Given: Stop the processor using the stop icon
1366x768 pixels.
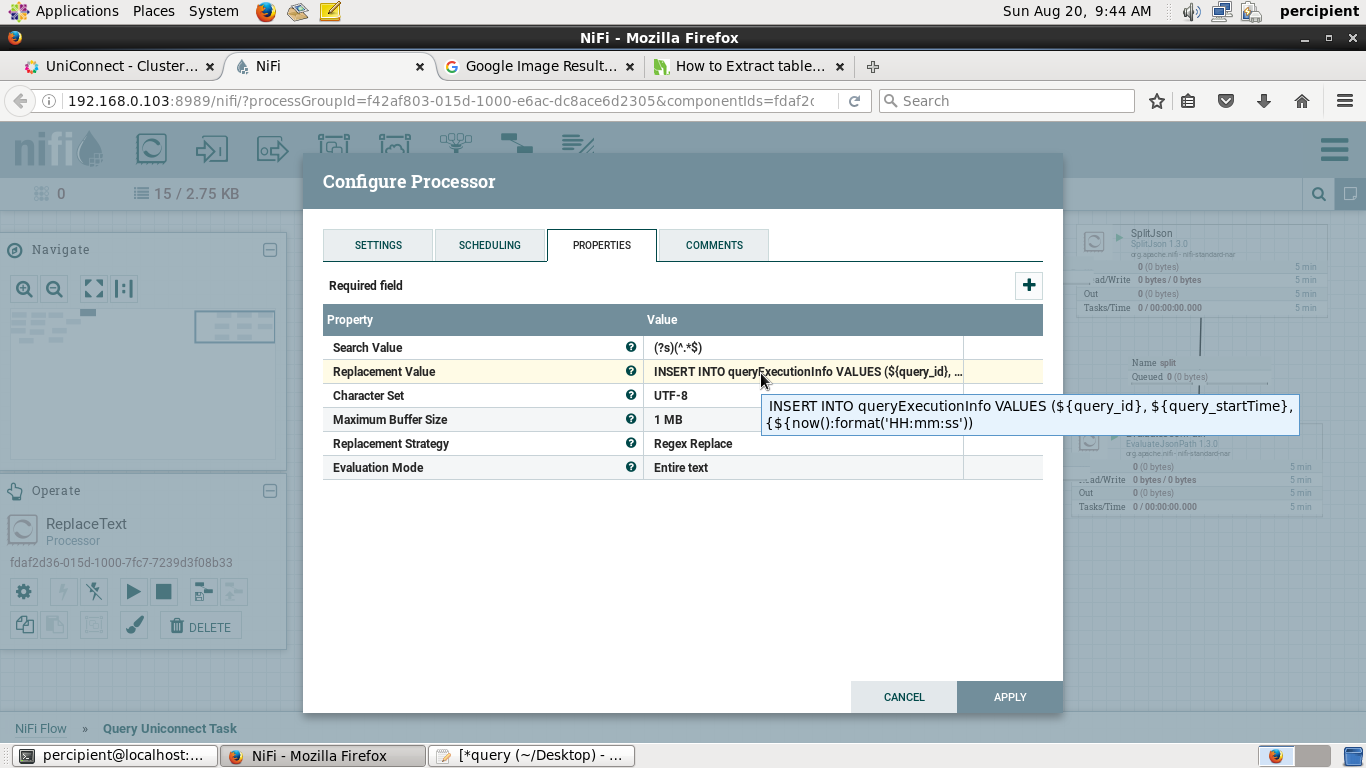Looking at the screenshot, I should click(x=163, y=591).
